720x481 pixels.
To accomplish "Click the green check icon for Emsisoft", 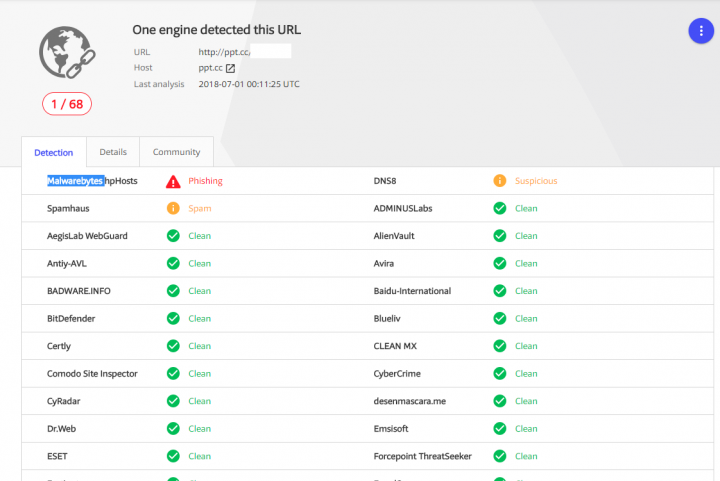I will point(499,428).
